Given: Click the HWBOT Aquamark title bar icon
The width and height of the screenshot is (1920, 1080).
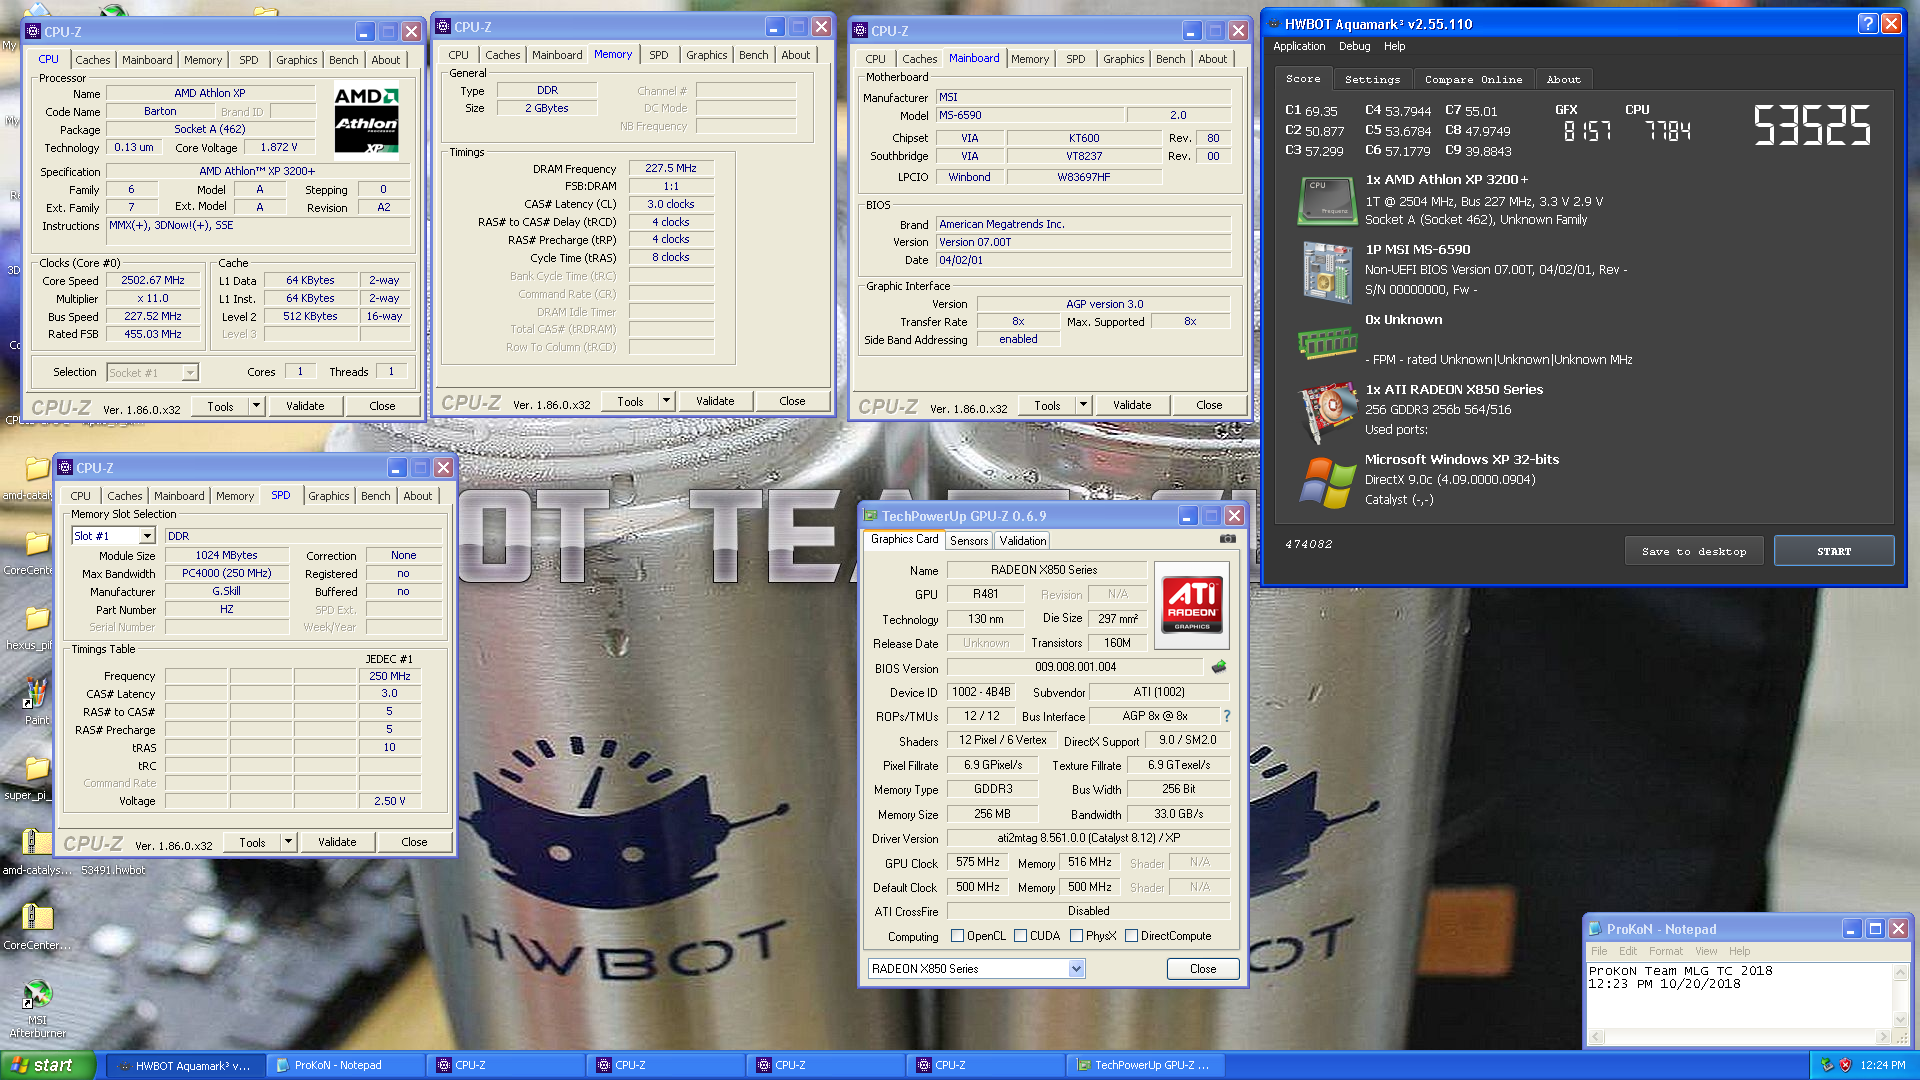Looking at the screenshot, I should point(1273,24).
